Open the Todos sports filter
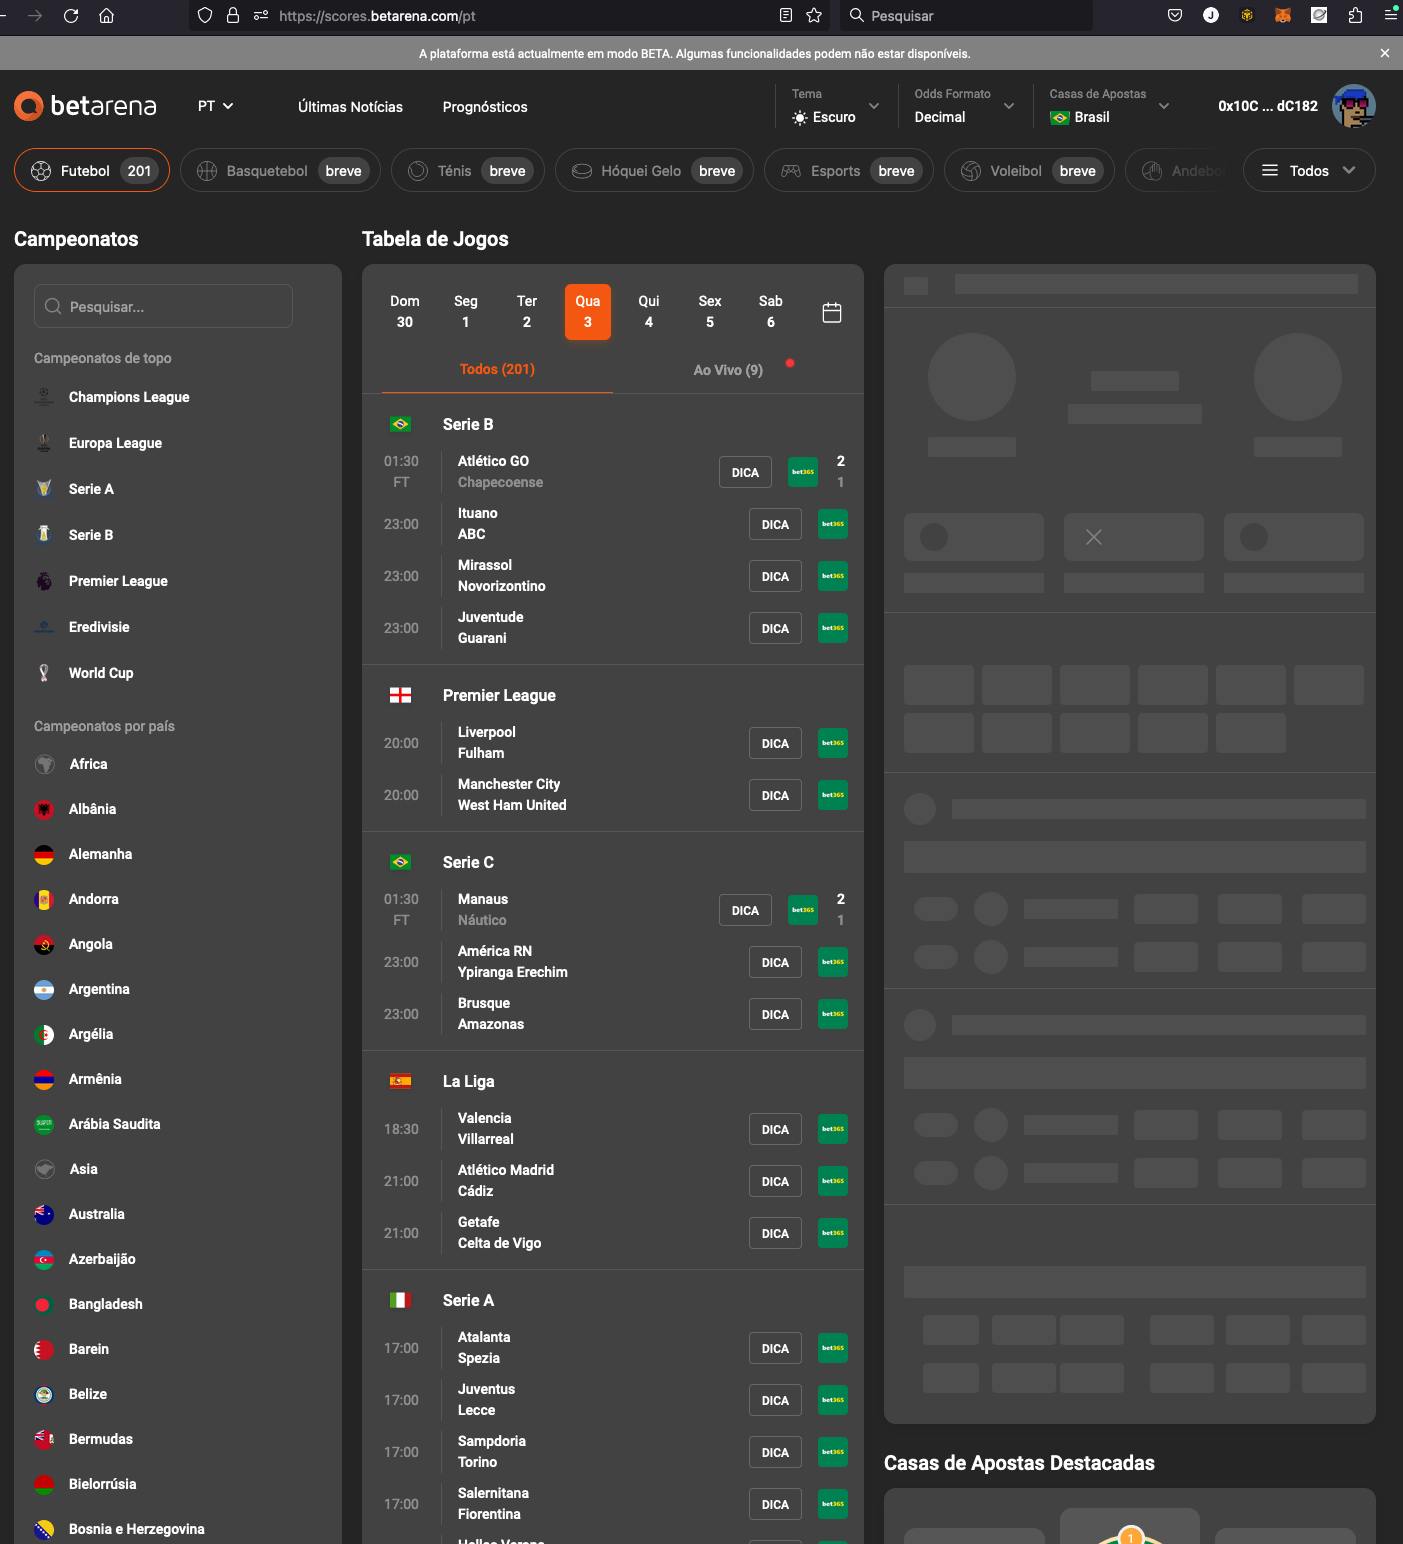This screenshot has height=1544, width=1403. click(x=1308, y=170)
